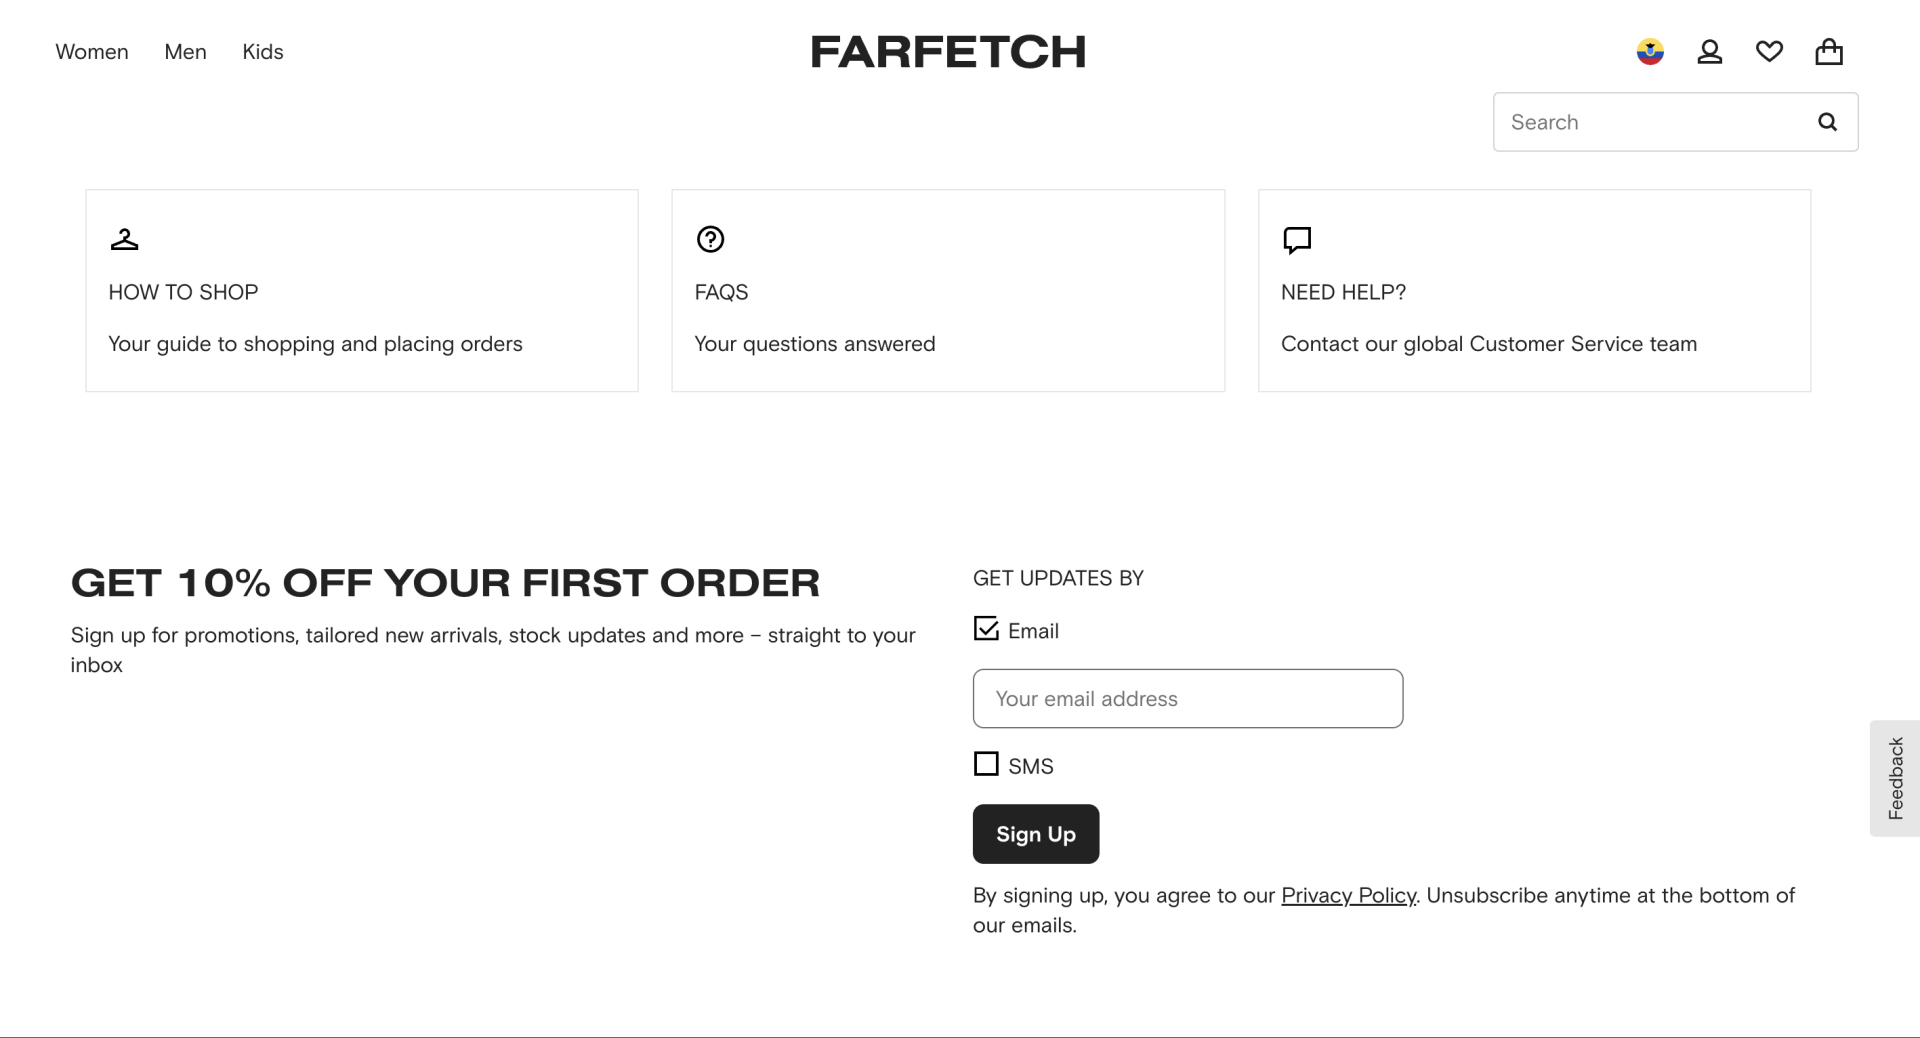Open the account profile icon
Screen dimensions: 1920x1038
(x=1710, y=52)
